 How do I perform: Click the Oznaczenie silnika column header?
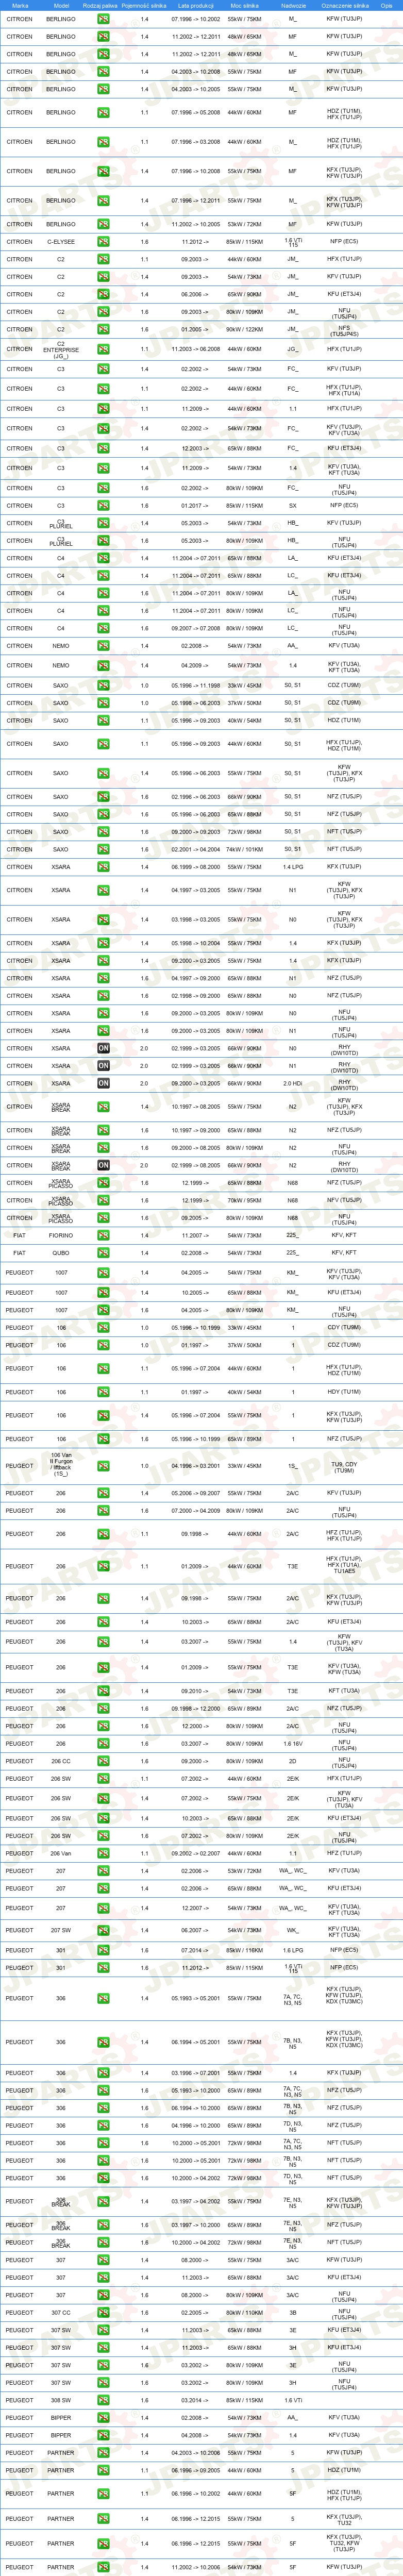point(345,5)
